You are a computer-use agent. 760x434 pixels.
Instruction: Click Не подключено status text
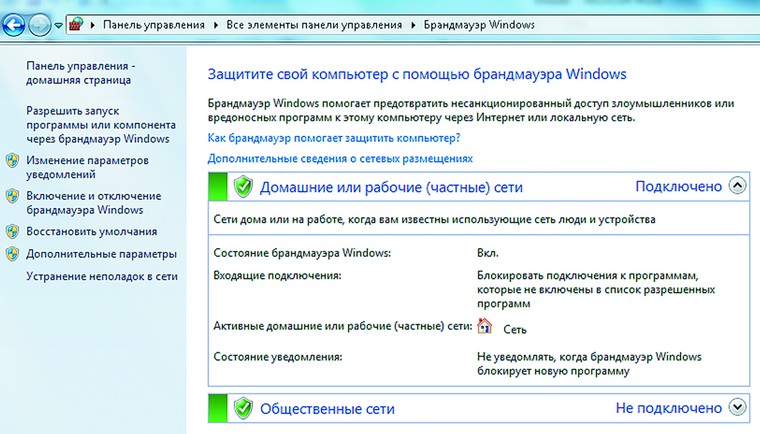[669, 408]
